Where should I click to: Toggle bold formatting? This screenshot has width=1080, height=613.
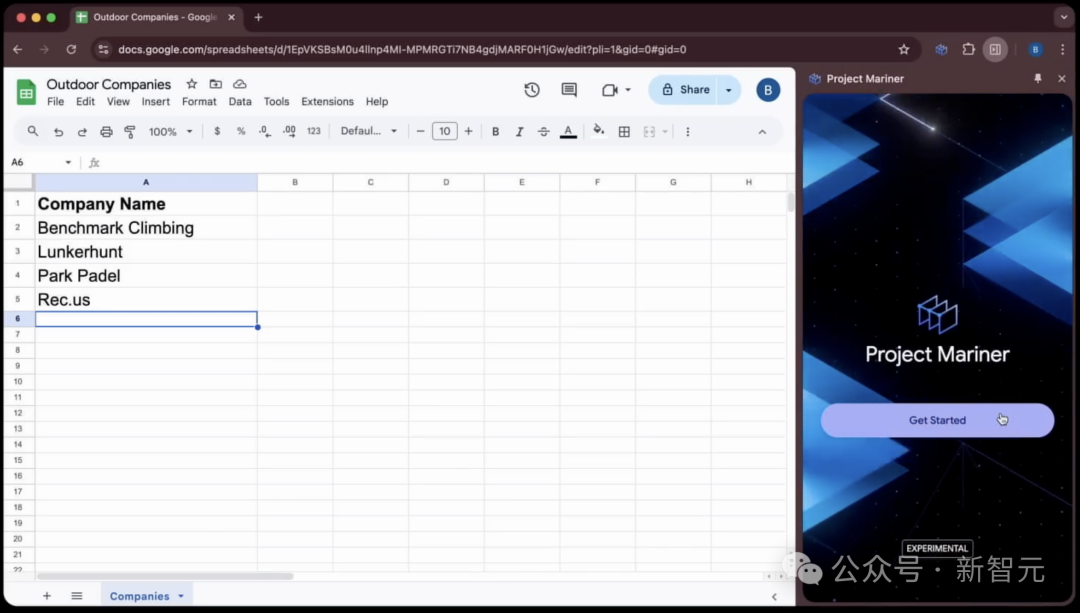(495, 132)
